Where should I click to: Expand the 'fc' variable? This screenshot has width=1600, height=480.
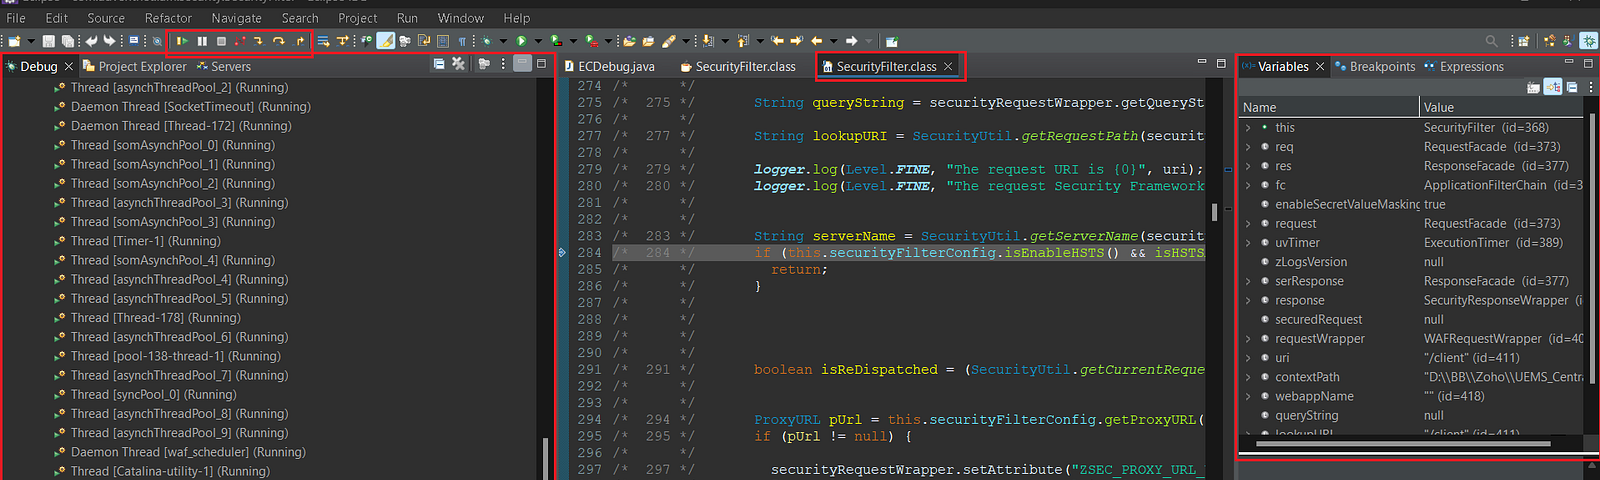[x=1247, y=185]
